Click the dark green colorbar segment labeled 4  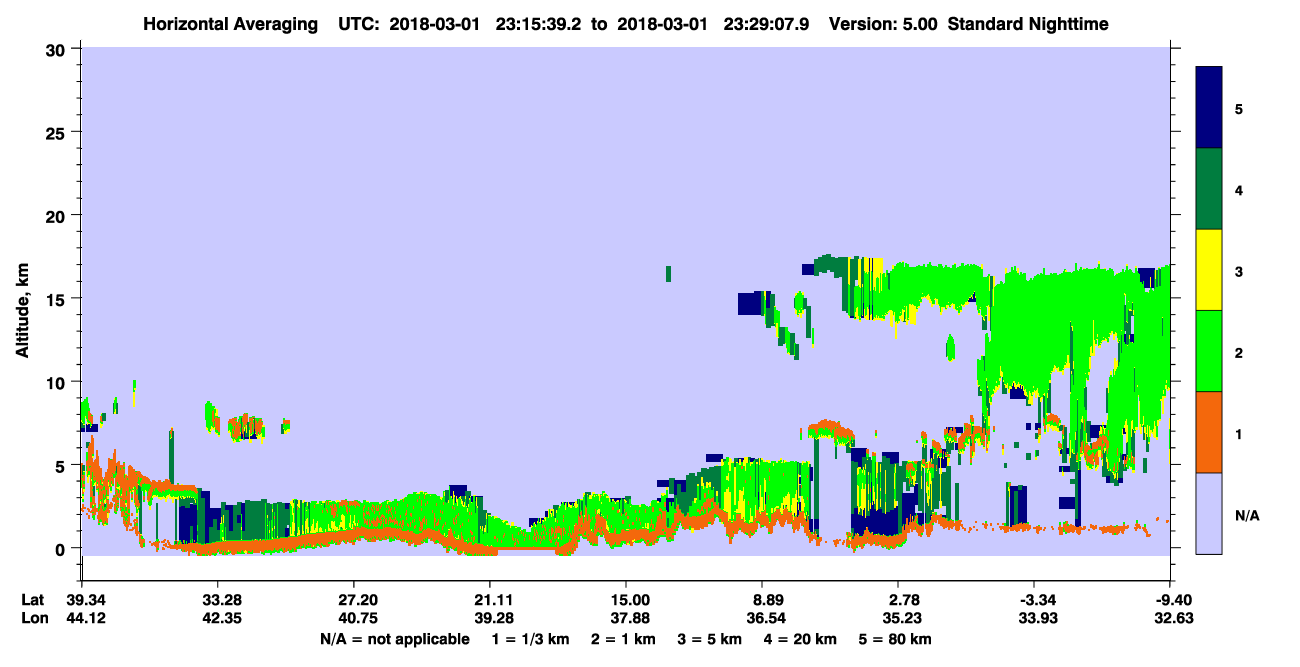point(1209,189)
